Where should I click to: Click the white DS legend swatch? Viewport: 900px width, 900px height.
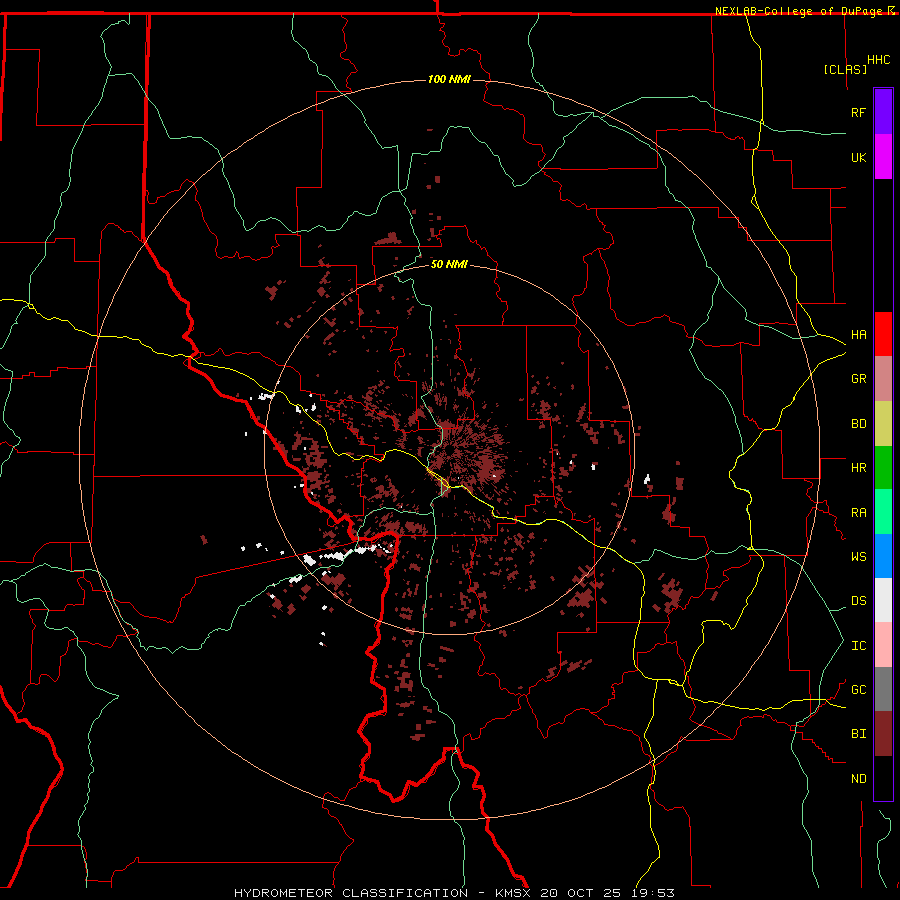click(883, 600)
